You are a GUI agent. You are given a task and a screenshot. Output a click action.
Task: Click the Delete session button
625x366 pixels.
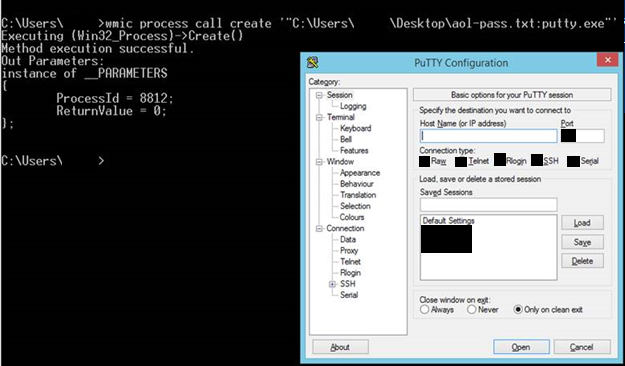click(582, 261)
